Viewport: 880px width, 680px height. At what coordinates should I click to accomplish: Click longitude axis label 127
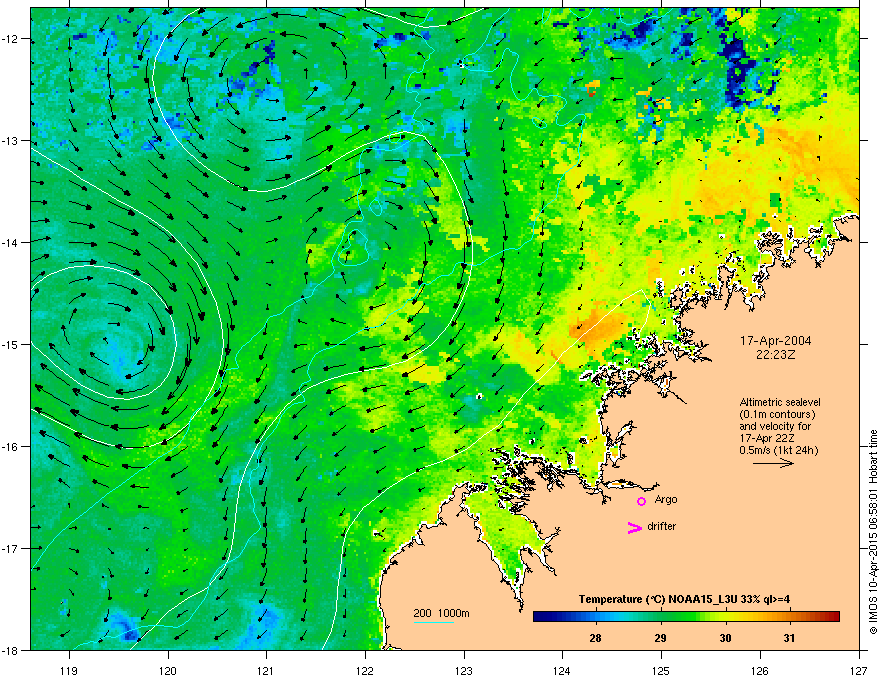click(858, 670)
